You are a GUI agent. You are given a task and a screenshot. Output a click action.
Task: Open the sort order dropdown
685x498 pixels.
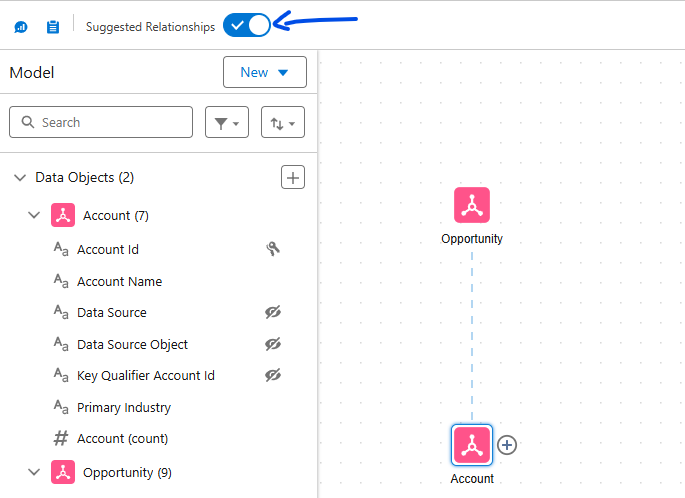(x=283, y=123)
